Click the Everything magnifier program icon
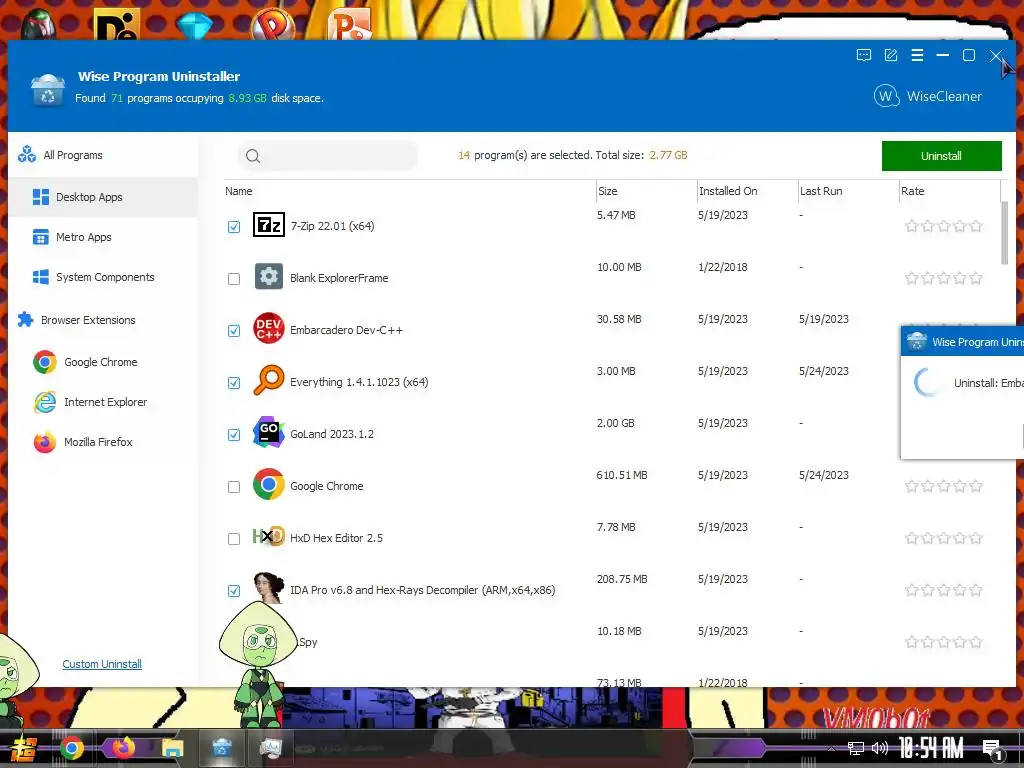Screen dimensions: 1024x768 [x=268, y=380]
